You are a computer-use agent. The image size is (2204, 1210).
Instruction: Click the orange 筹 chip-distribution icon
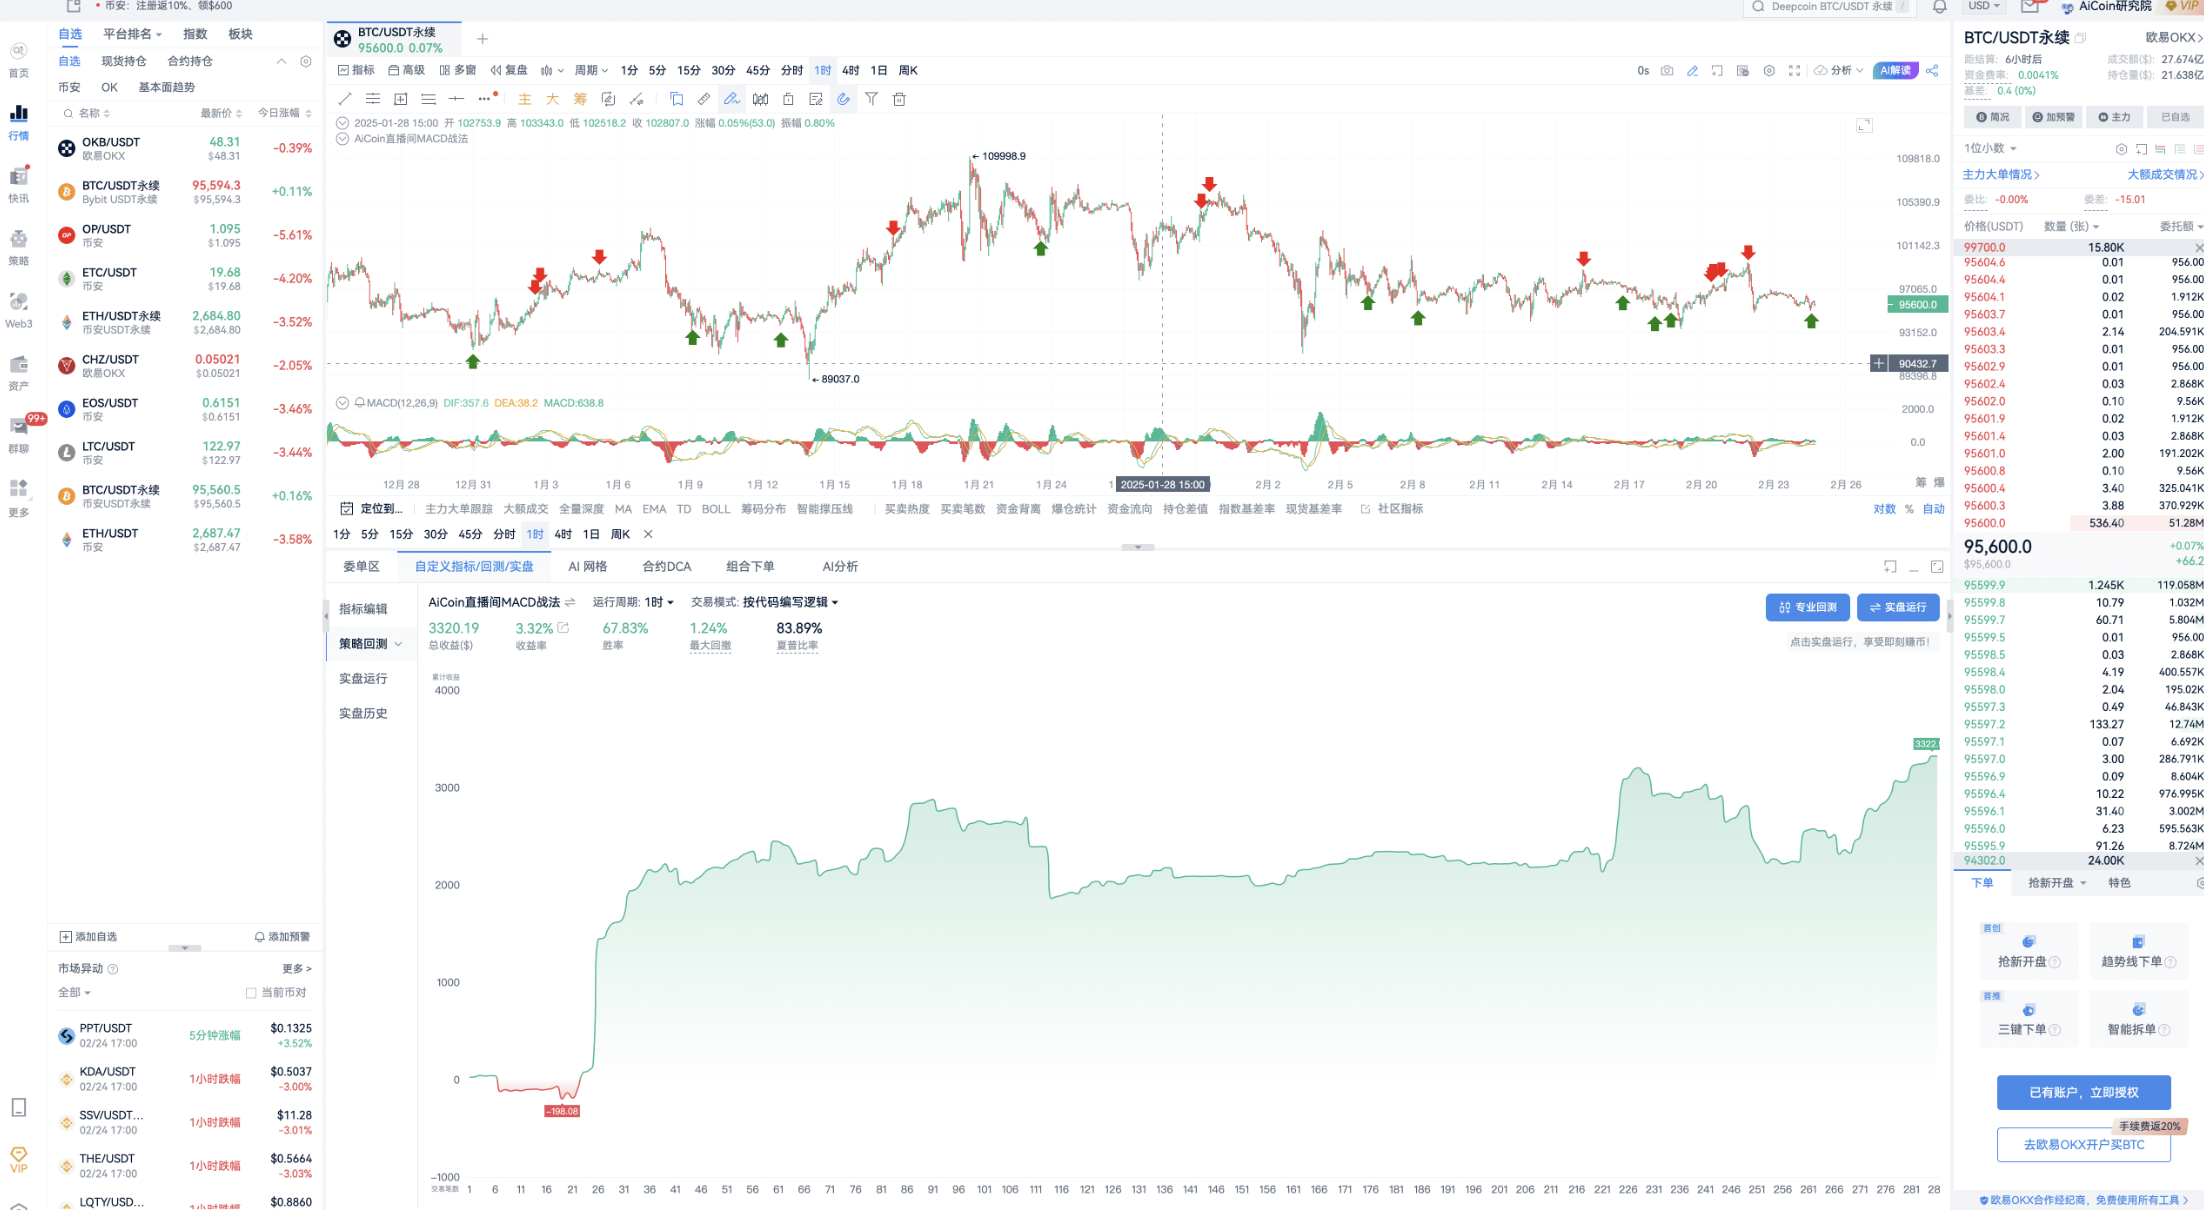coord(580,99)
